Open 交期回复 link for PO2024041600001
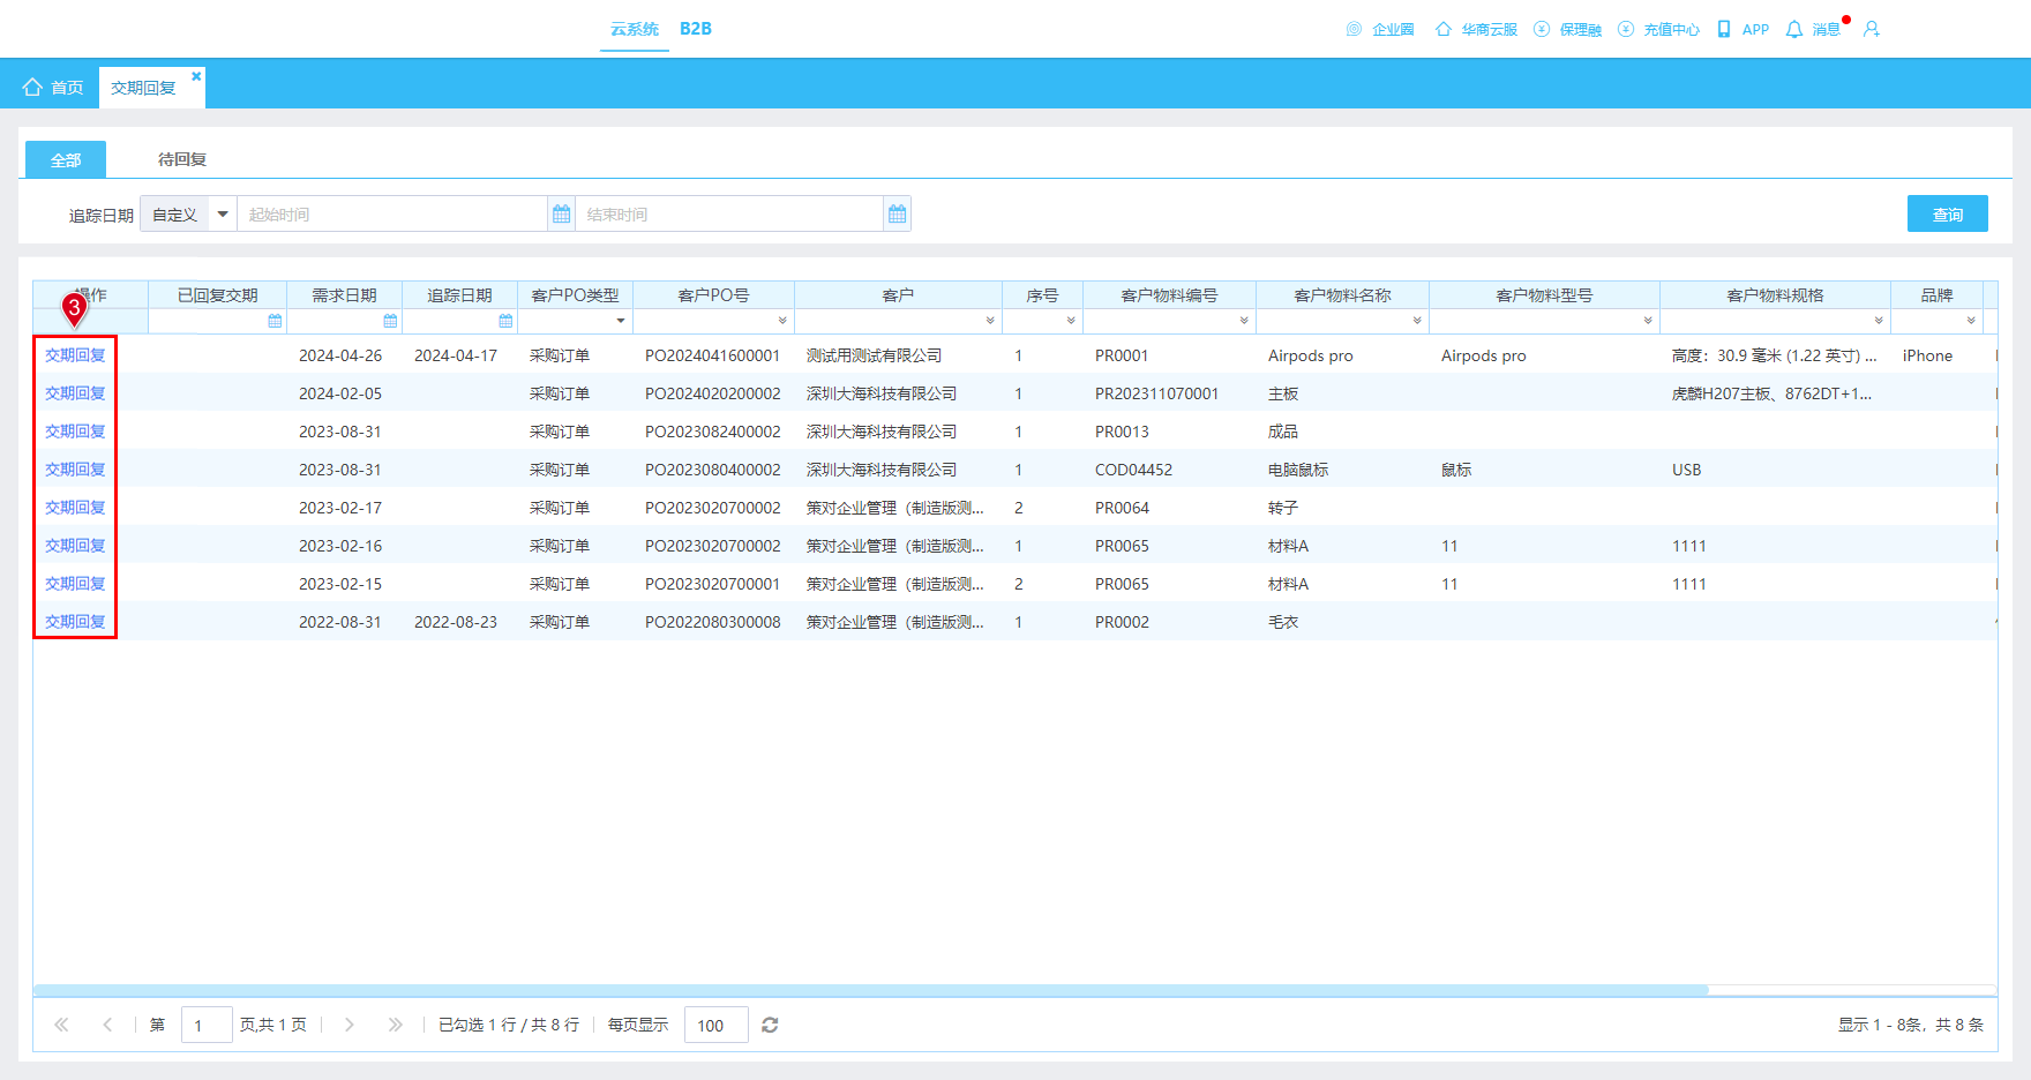 pos(75,355)
